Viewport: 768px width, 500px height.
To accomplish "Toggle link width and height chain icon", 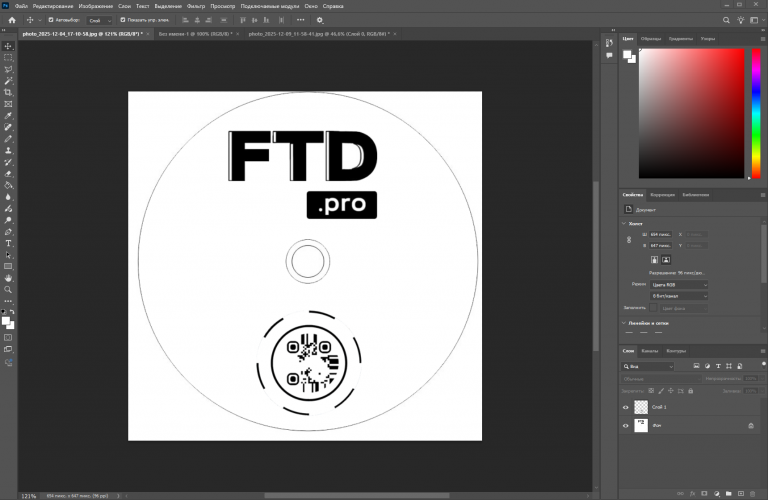I will (x=629, y=240).
